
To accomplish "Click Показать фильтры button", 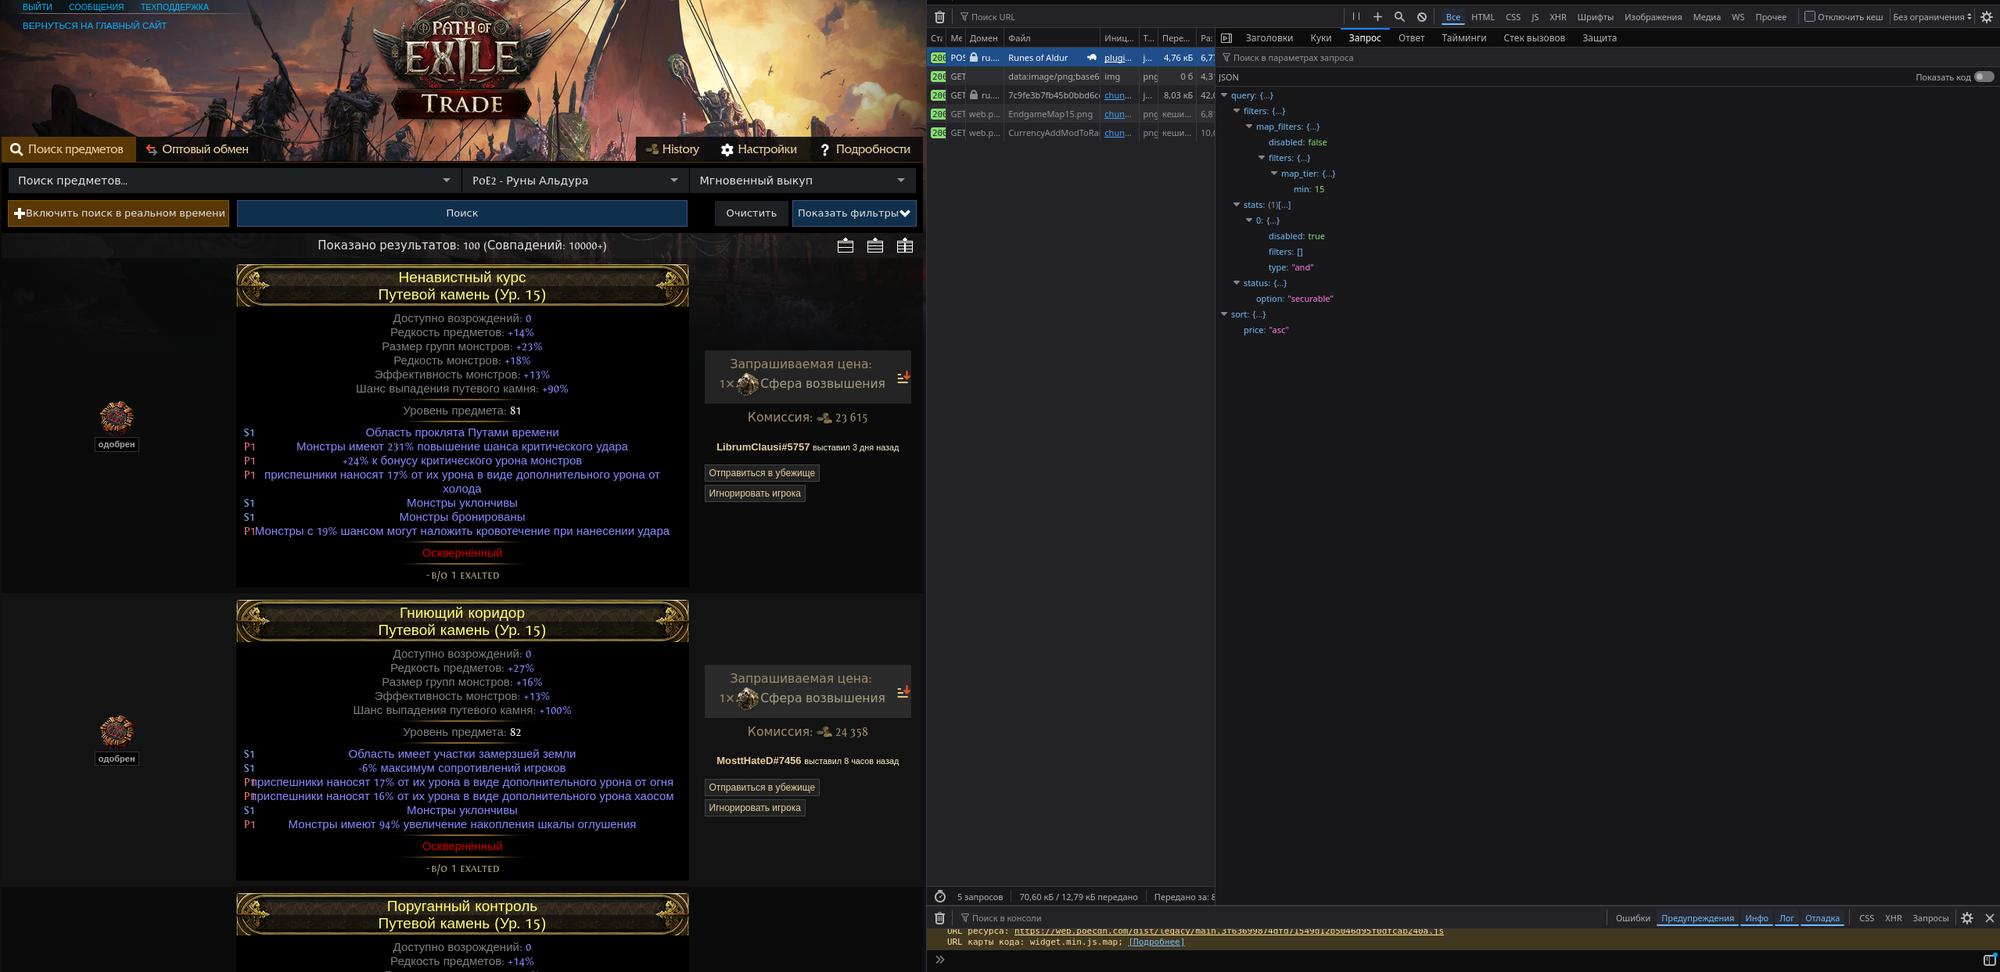I will tap(854, 213).
